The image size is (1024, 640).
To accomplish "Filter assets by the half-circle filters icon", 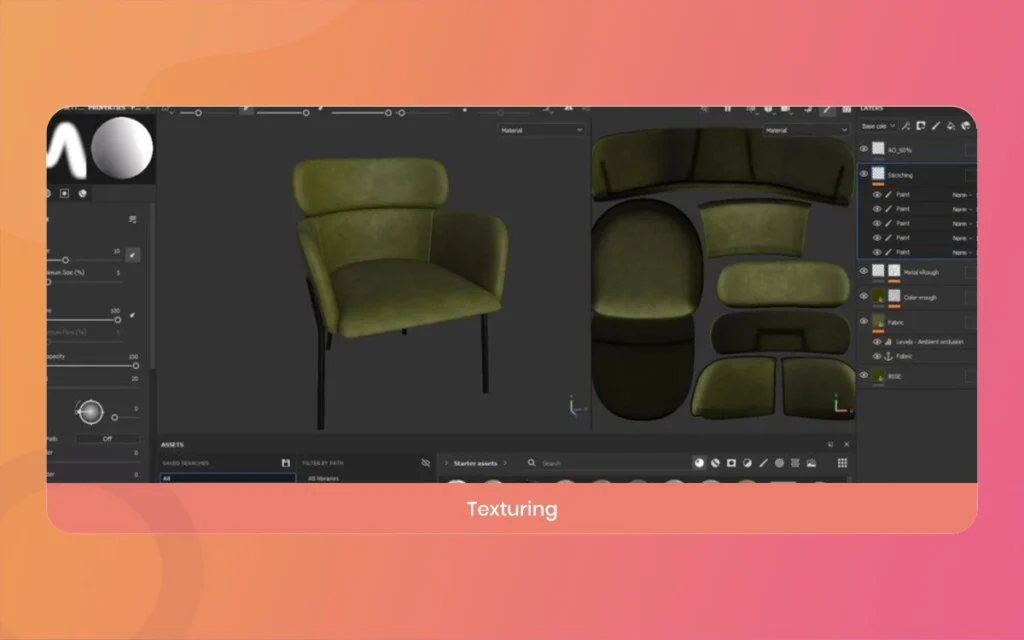I will (x=747, y=463).
